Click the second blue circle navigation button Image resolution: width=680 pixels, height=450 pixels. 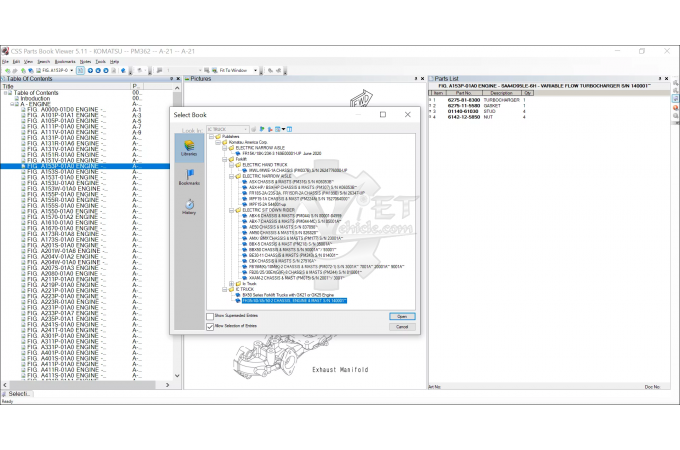tap(98, 70)
